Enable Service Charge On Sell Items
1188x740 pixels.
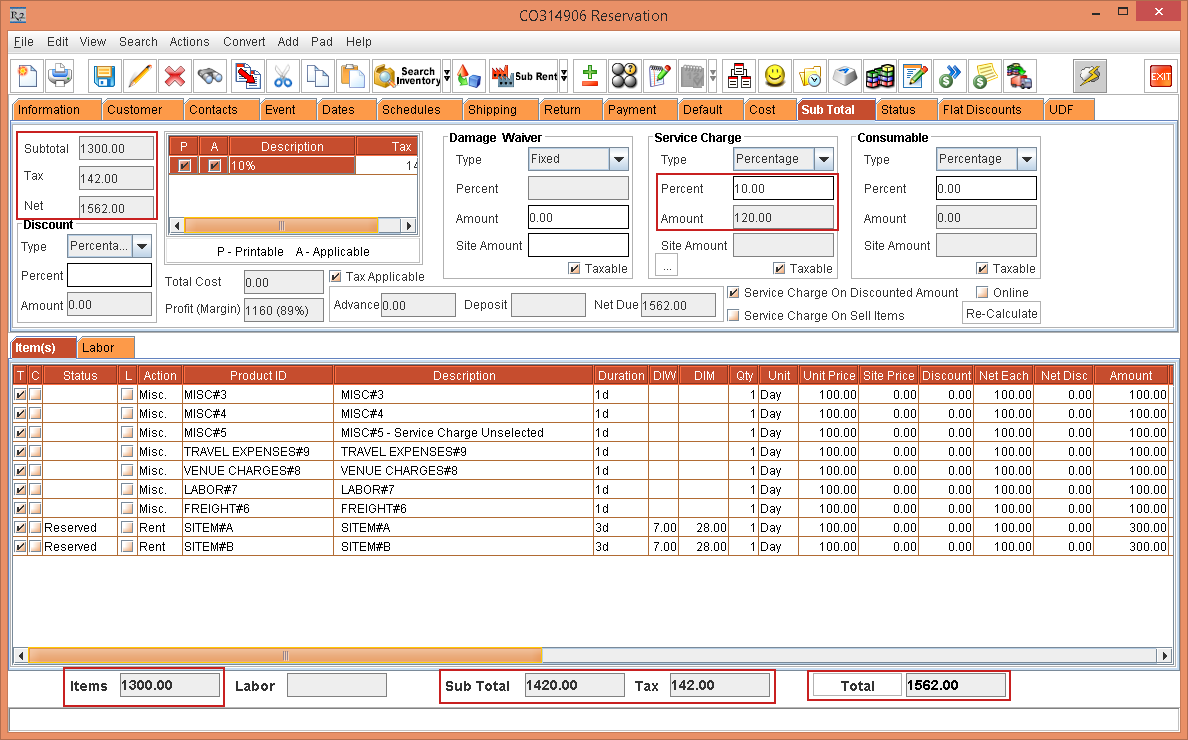tap(734, 316)
